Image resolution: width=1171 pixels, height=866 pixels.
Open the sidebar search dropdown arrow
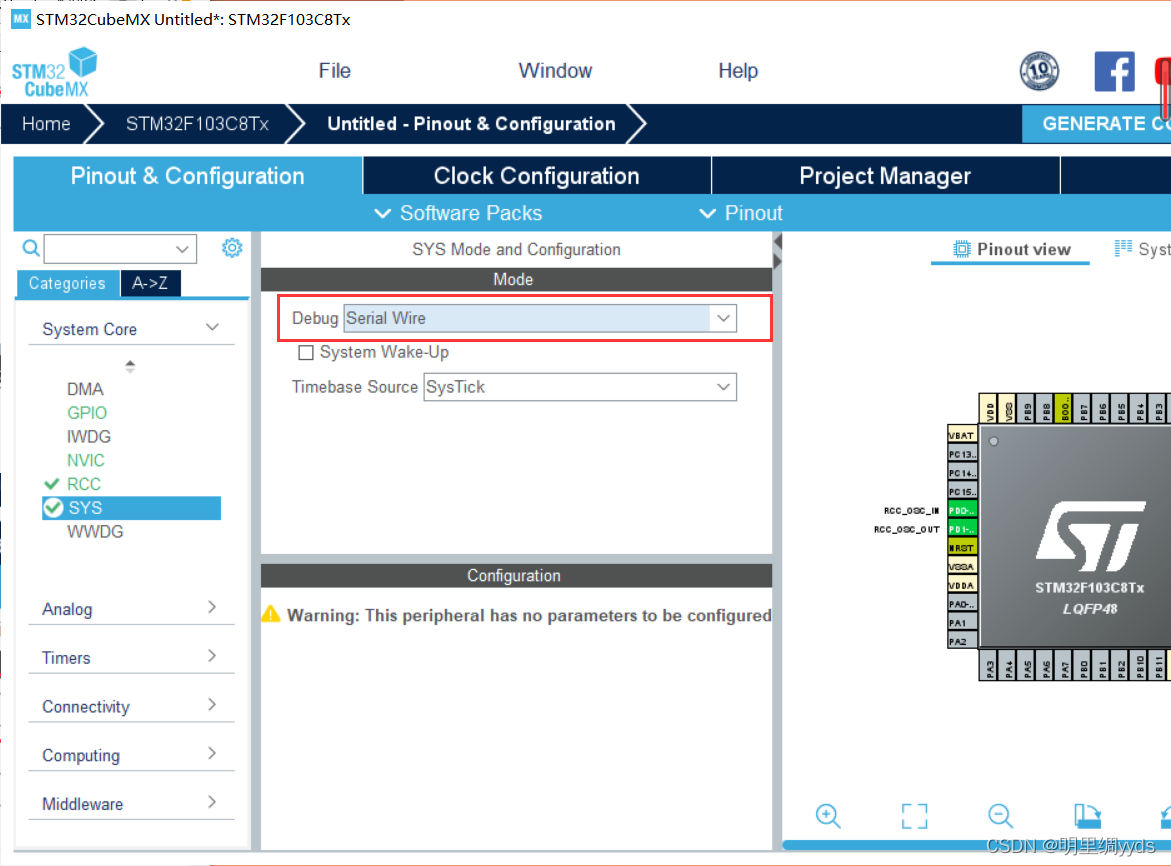coord(181,249)
